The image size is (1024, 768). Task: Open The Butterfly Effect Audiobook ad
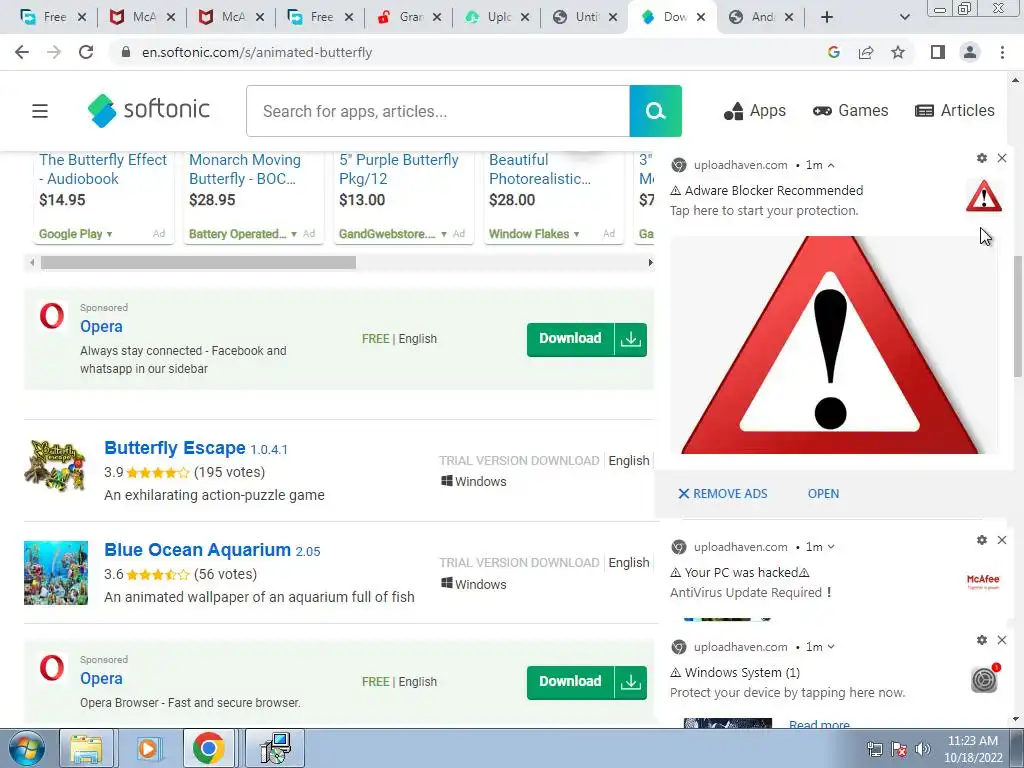pos(103,169)
